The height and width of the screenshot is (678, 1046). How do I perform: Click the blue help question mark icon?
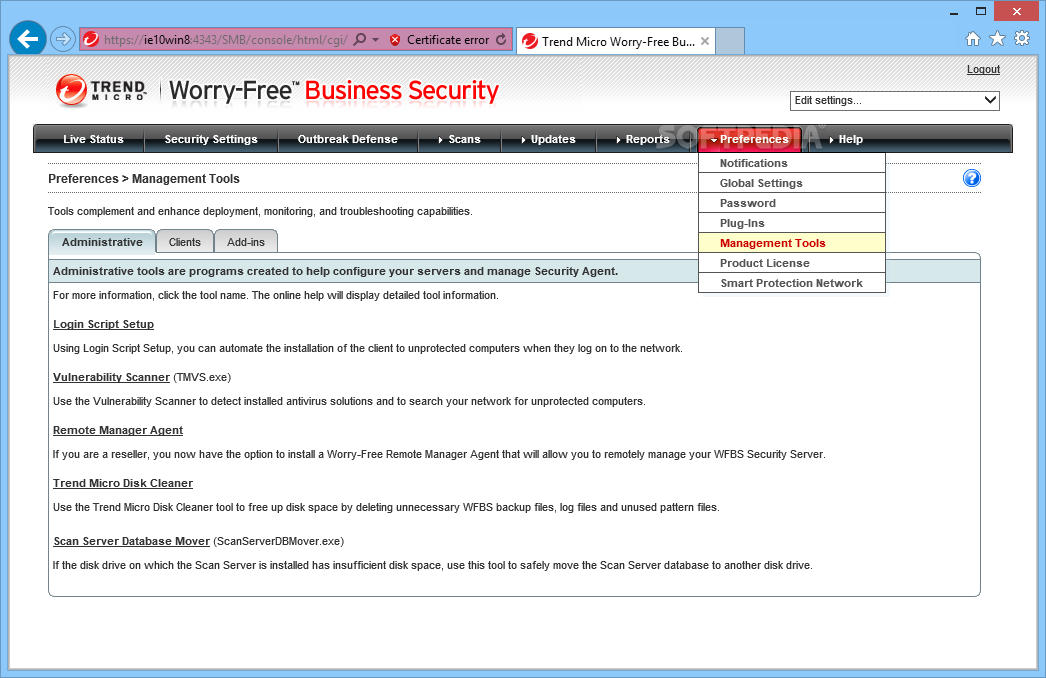(972, 178)
